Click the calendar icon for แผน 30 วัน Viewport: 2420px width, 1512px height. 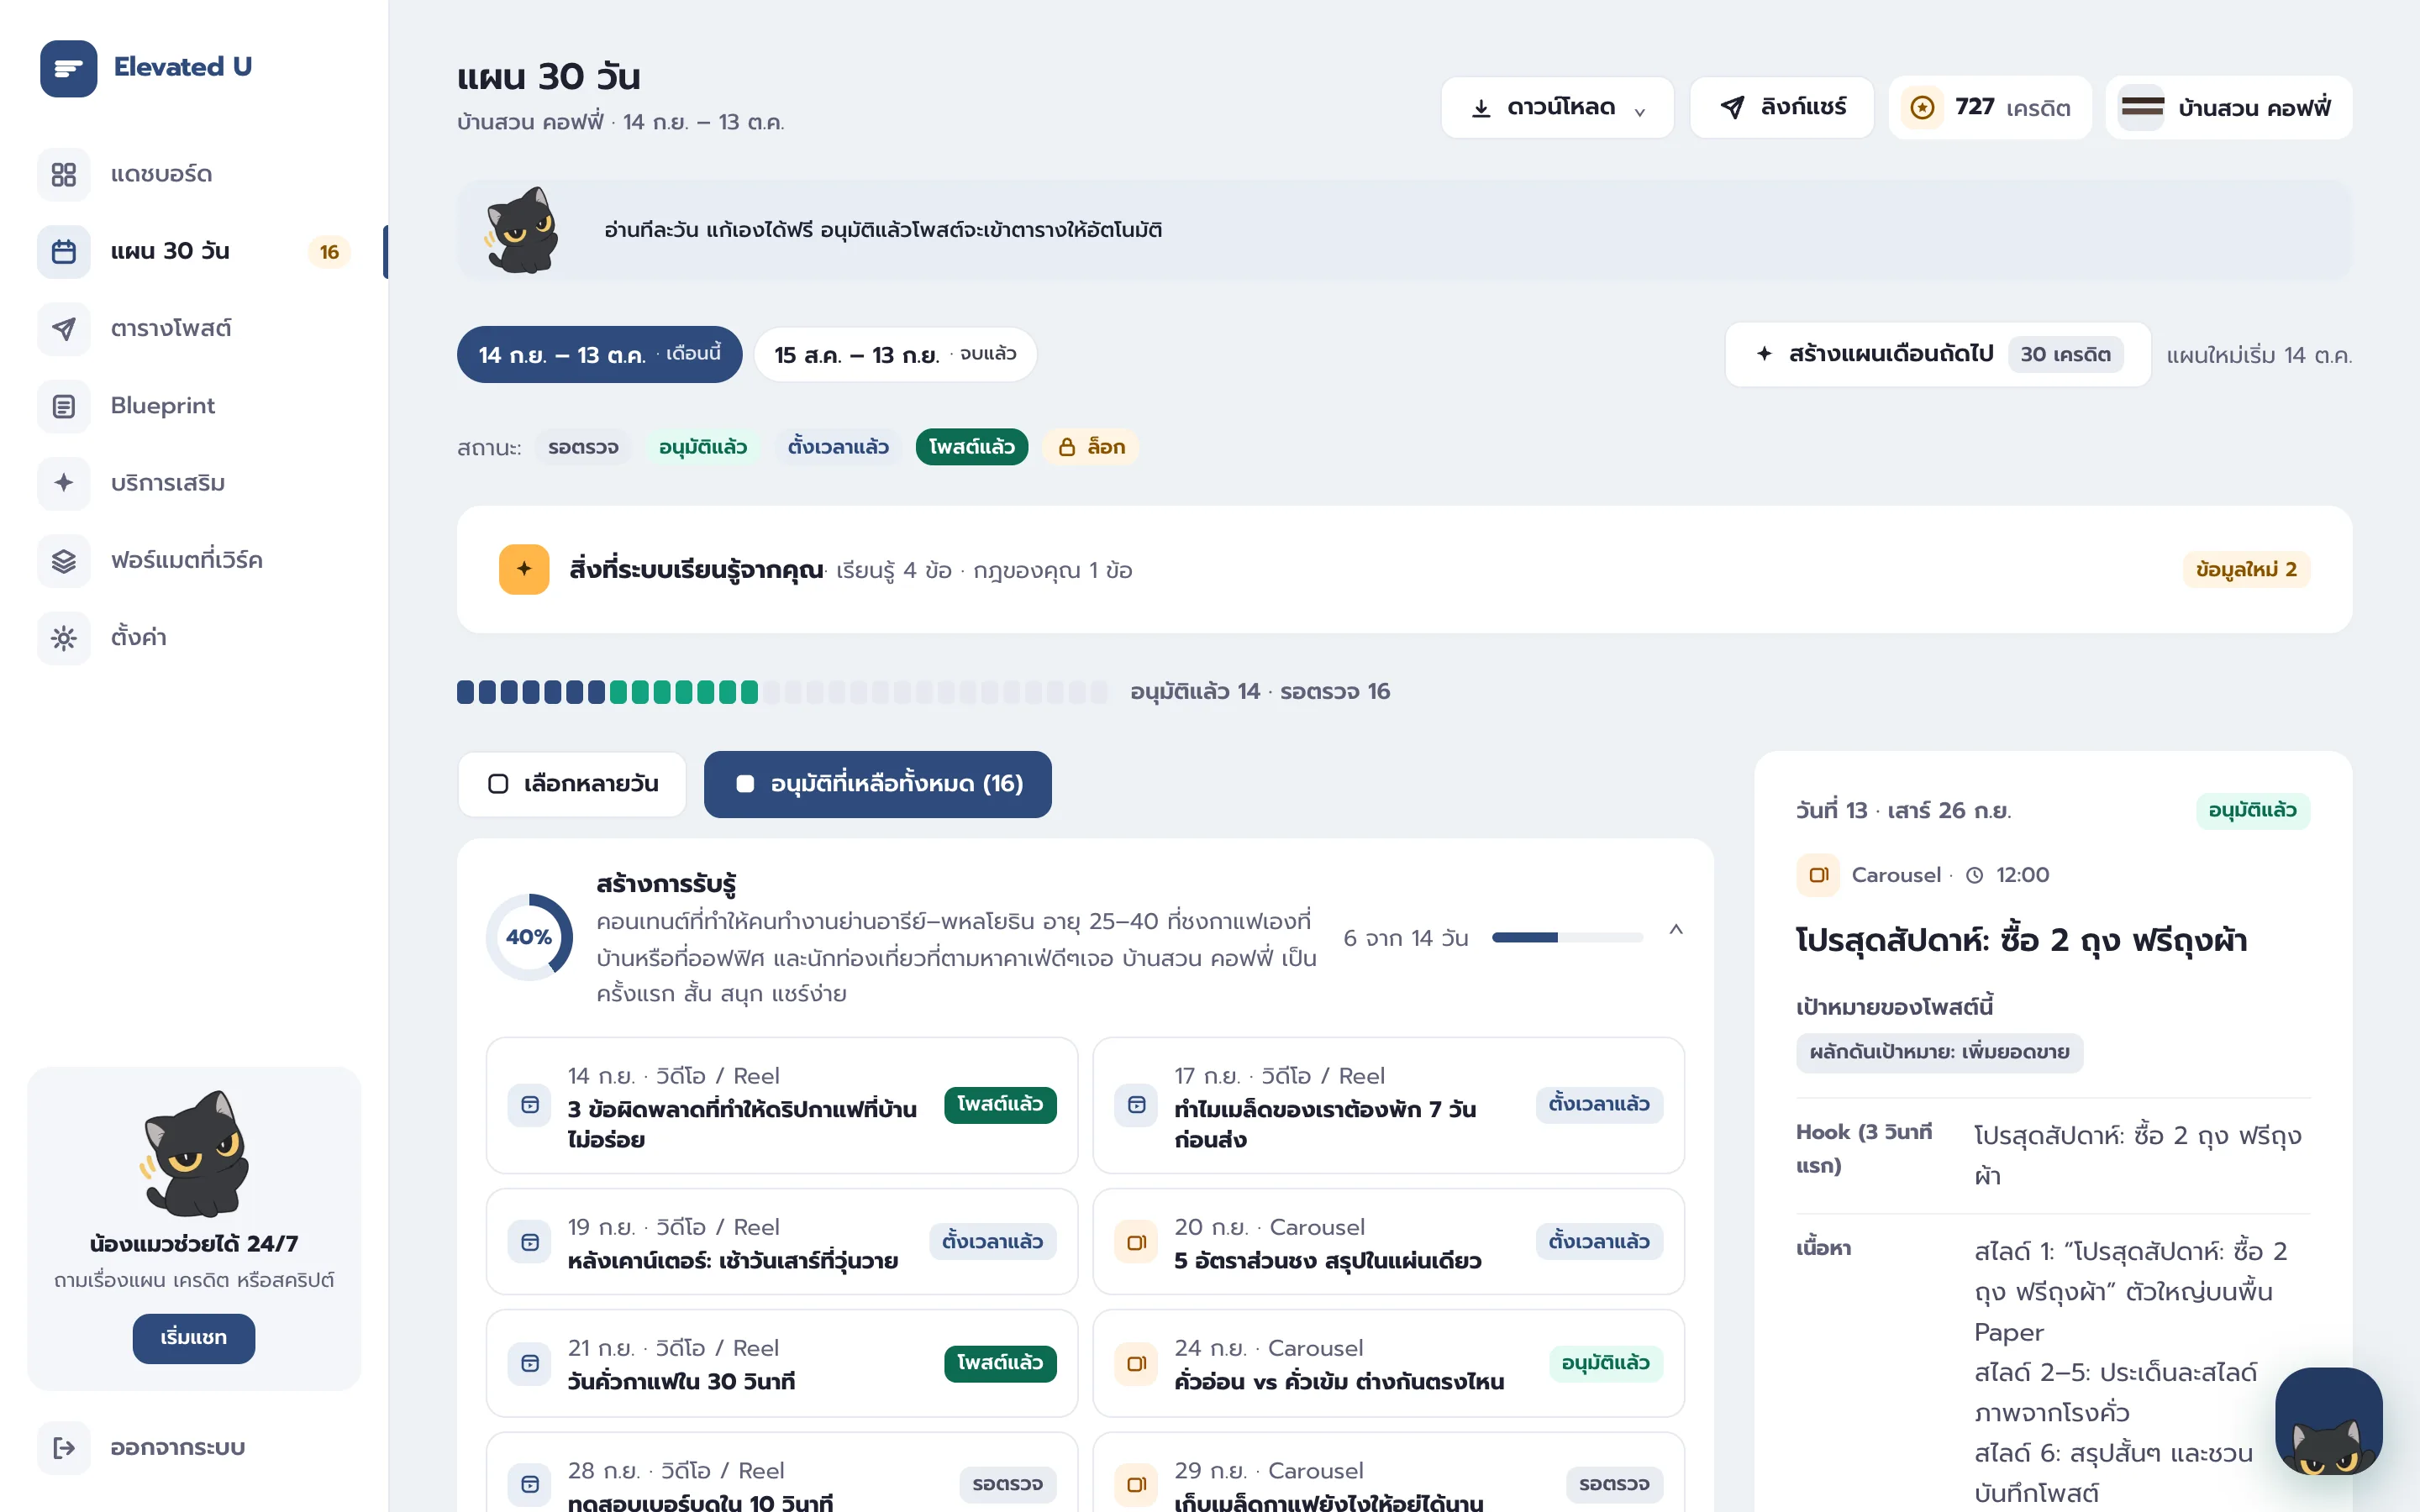[64, 251]
